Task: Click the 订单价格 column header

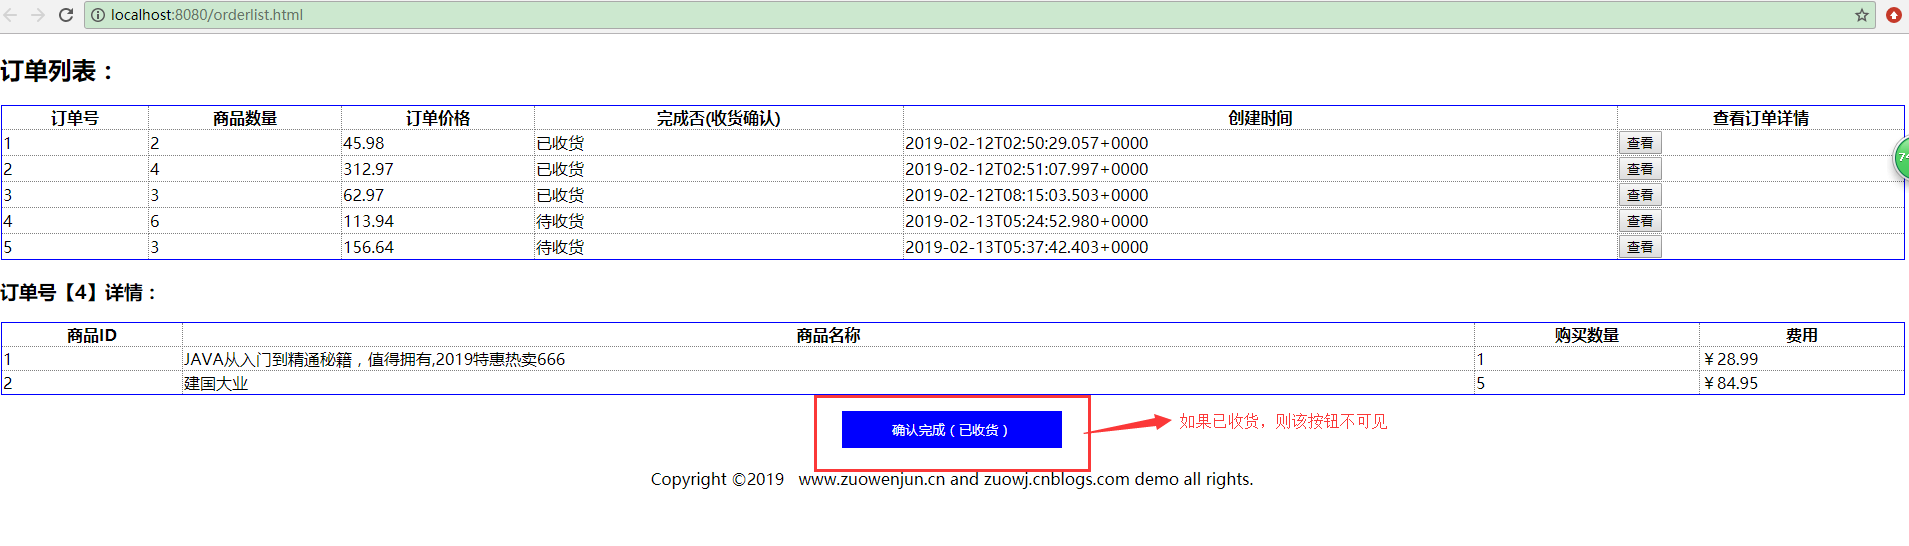Action: click(x=438, y=118)
